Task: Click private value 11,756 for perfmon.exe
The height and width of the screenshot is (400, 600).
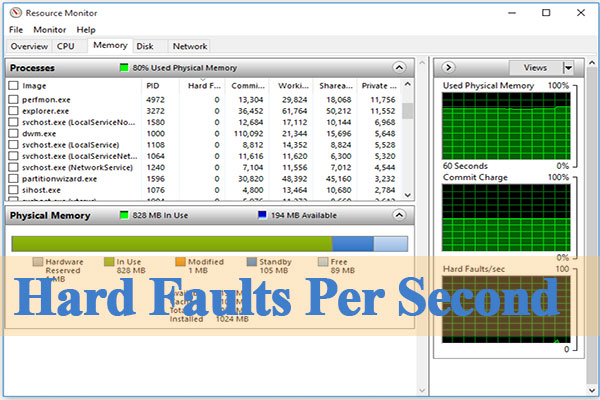Action: pyautogui.click(x=383, y=100)
